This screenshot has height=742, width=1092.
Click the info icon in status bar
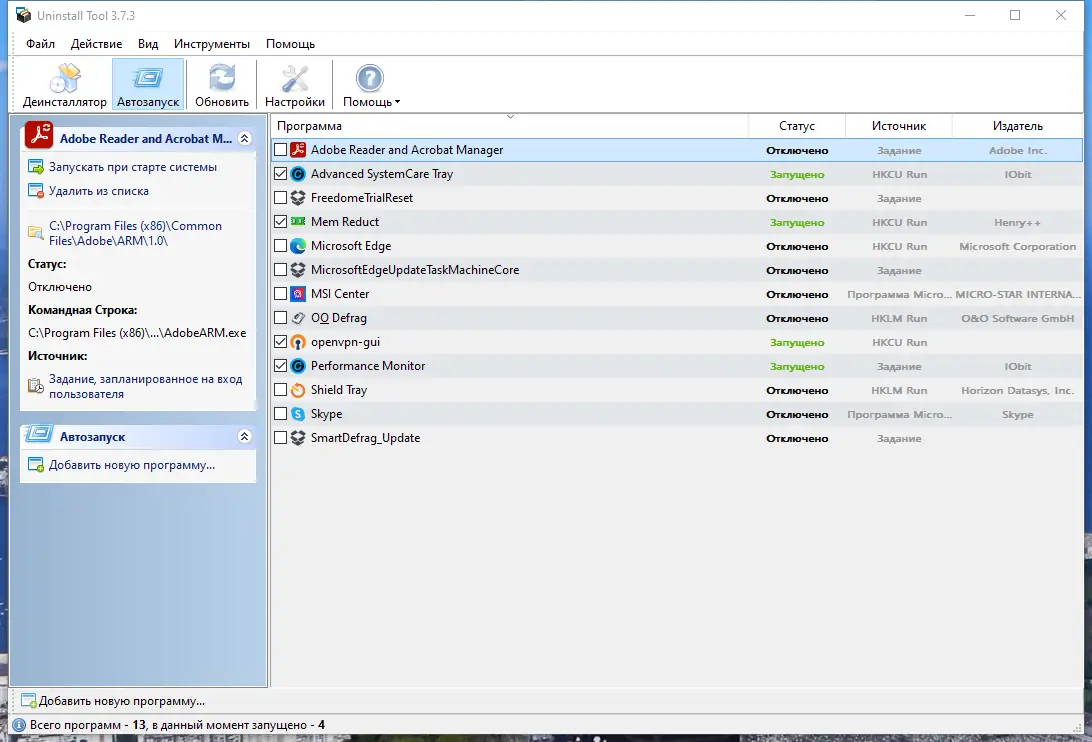(x=20, y=725)
